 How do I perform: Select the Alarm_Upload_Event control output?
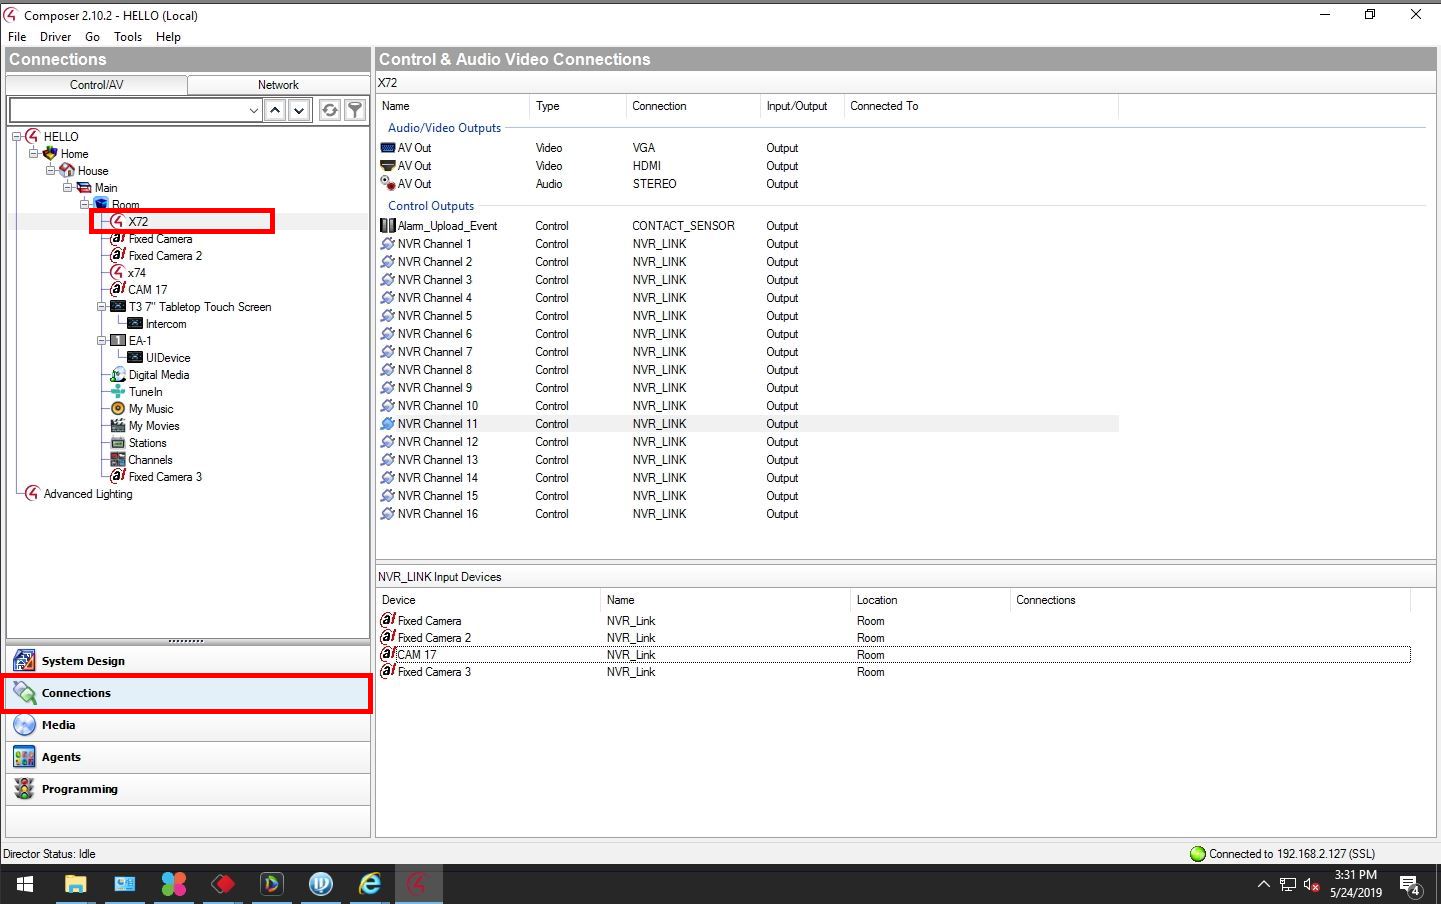pyautogui.click(x=446, y=226)
